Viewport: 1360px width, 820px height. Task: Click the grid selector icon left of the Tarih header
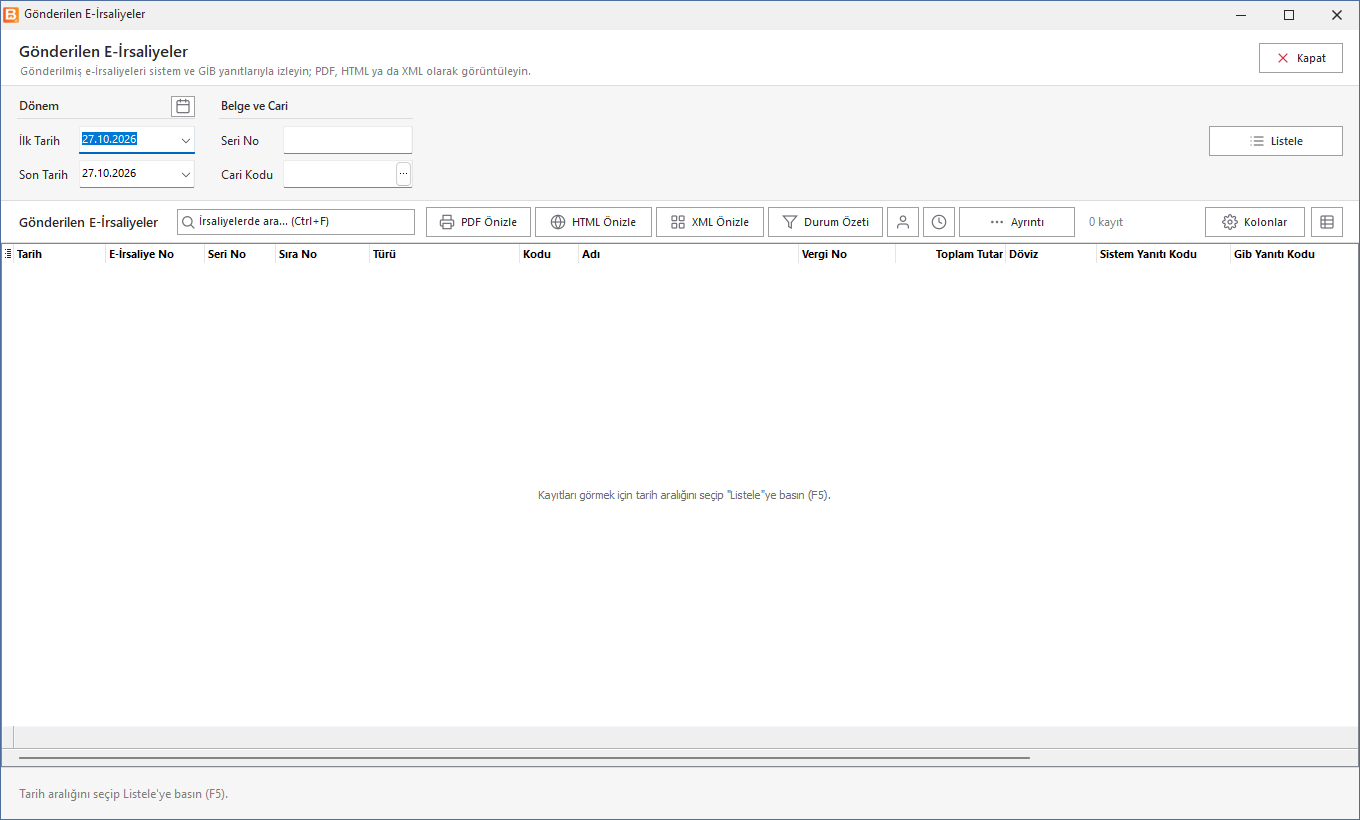pos(9,254)
